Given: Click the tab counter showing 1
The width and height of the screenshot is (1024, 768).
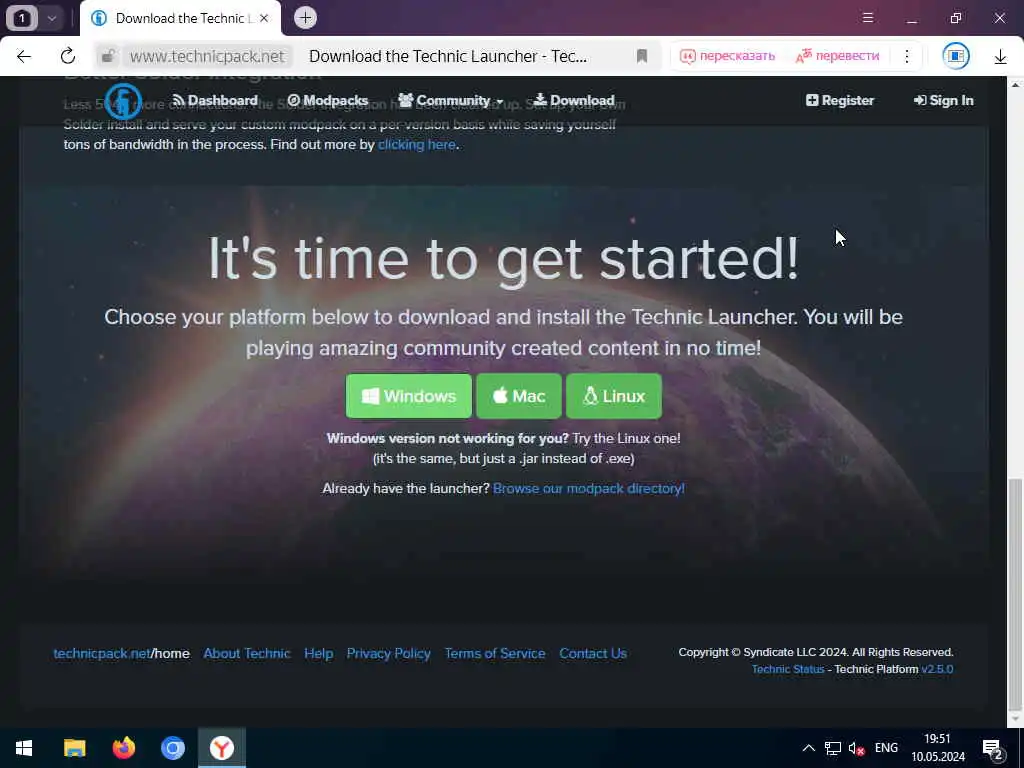Looking at the screenshot, I should 22,18.
